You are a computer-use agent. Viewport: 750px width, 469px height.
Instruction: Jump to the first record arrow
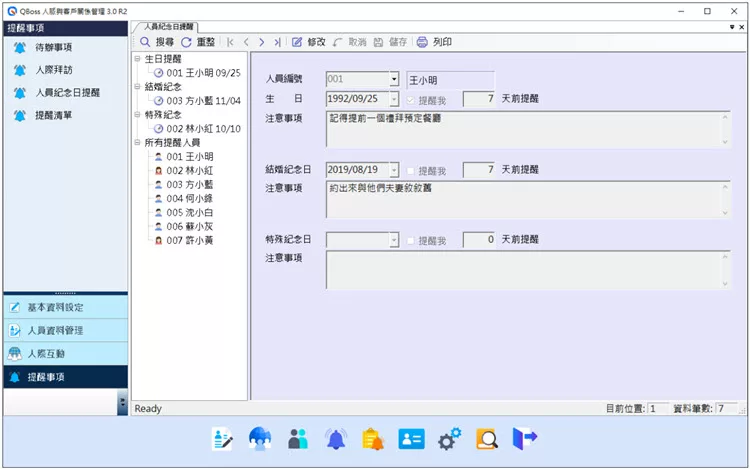coord(231,43)
